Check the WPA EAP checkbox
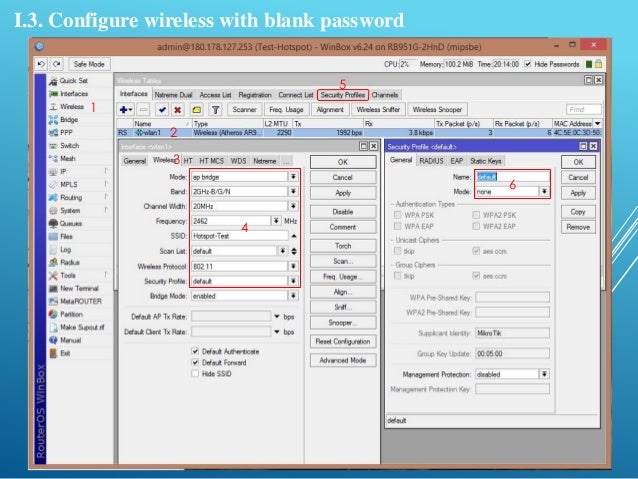The width and height of the screenshot is (638, 479). click(x=398, y=226)
